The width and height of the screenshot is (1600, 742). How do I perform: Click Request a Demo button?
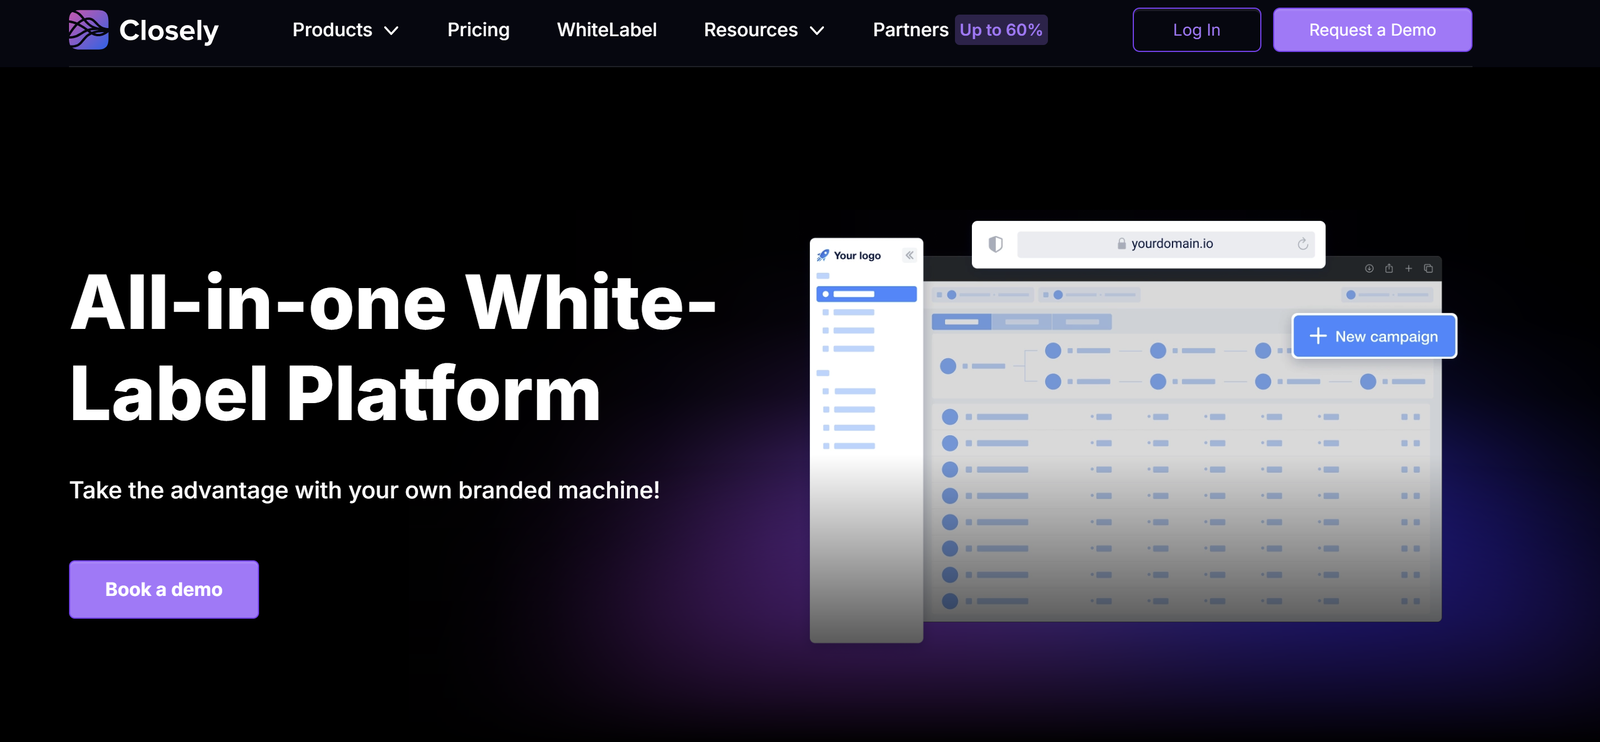tap(1372, 30)
